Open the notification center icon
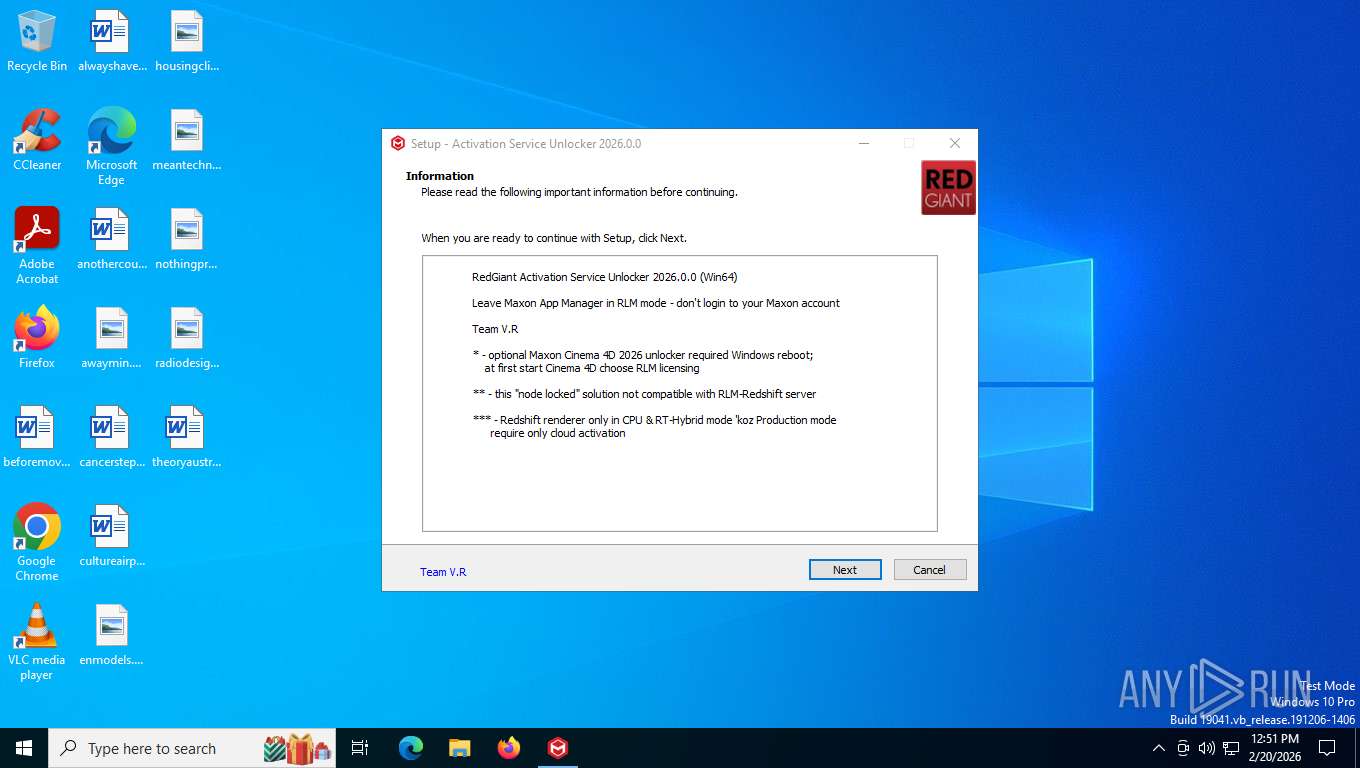The image size is (1360, 768). pos(1327,748)
